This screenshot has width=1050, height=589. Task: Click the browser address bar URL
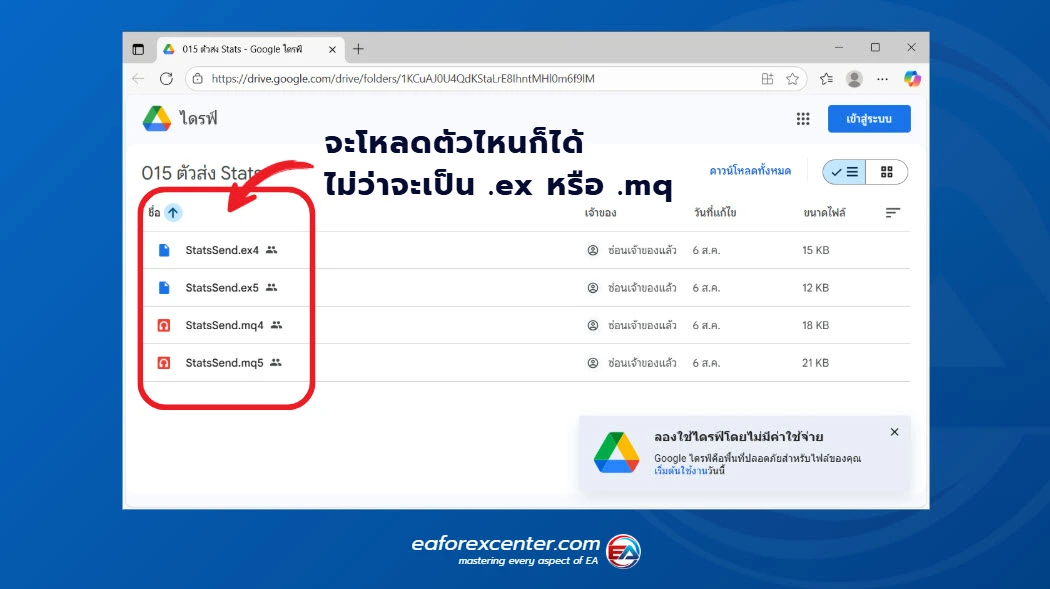tap(403, 79)
